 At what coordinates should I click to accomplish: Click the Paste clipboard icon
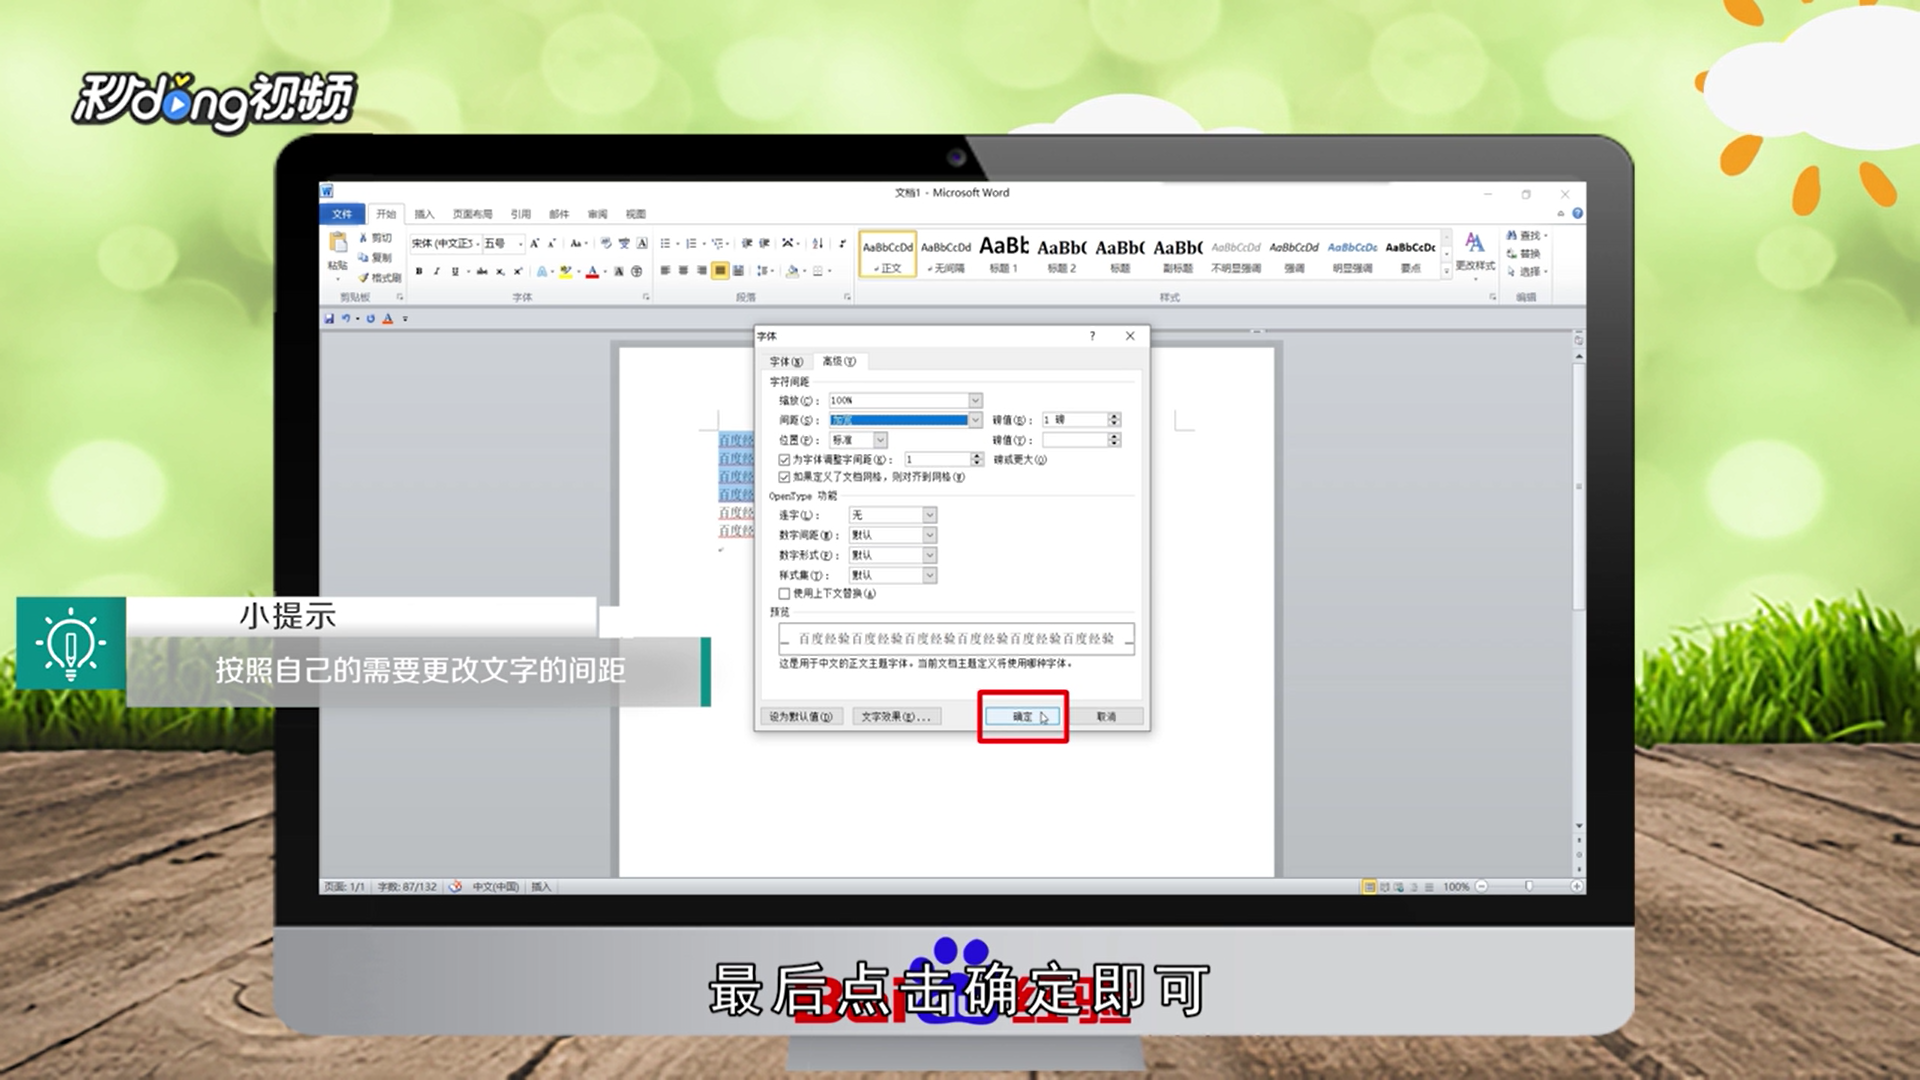tap(338, 243)
